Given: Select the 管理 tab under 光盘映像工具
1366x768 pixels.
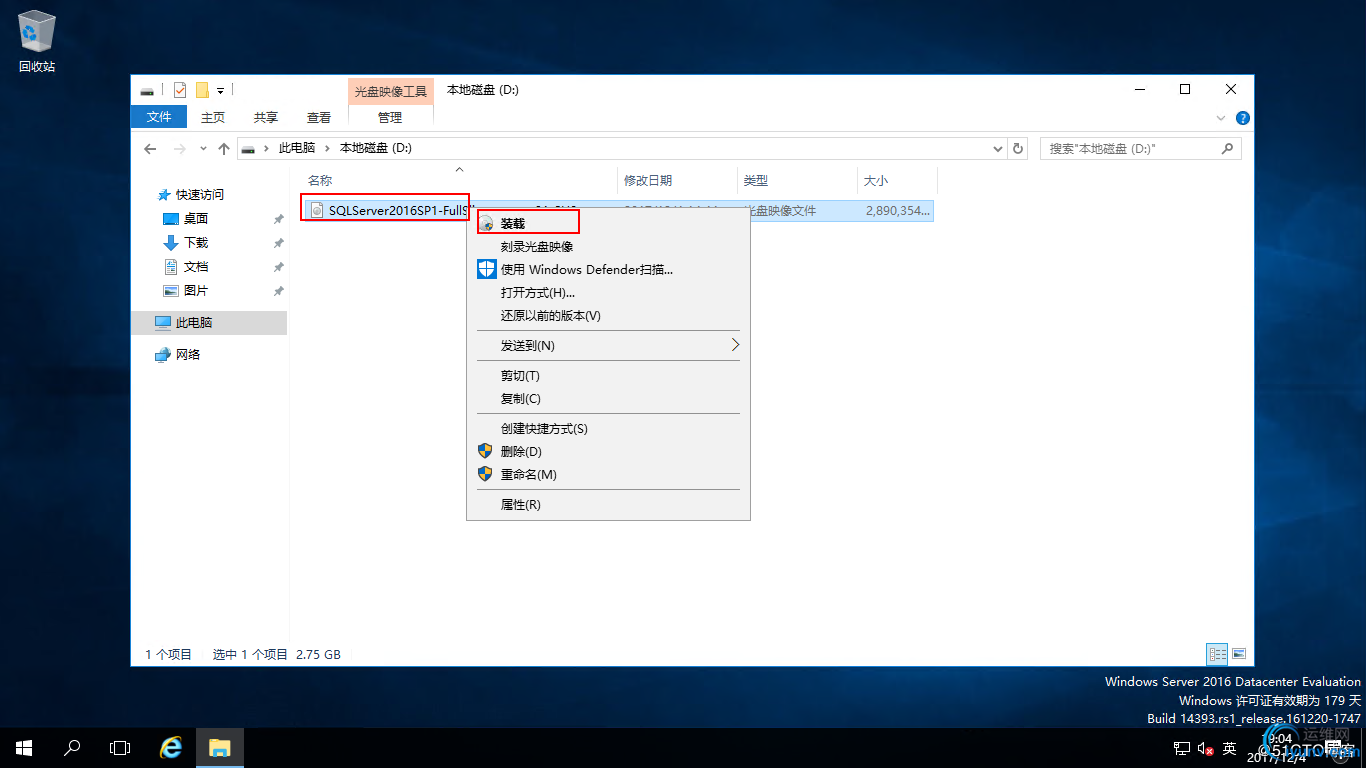Looking at the screenshot, I should tap(390, 117).
